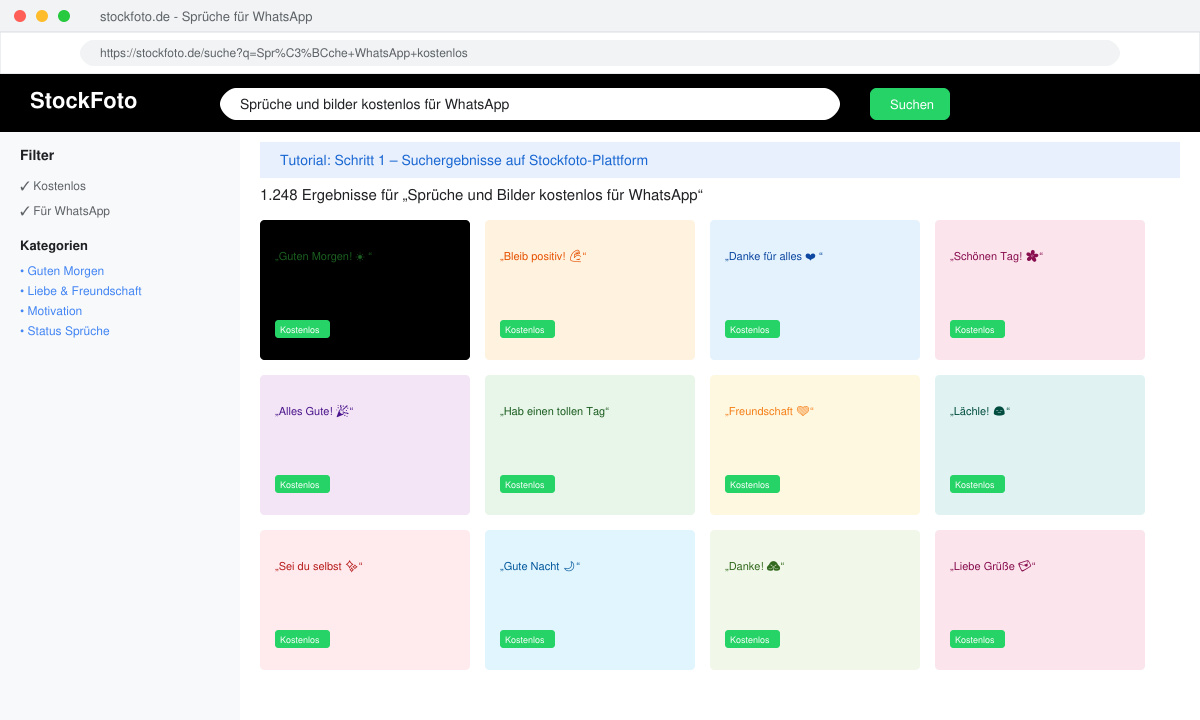
Task: Click Kostenlos badge on Alles Gute card
Action: click(x=302, y=484)
